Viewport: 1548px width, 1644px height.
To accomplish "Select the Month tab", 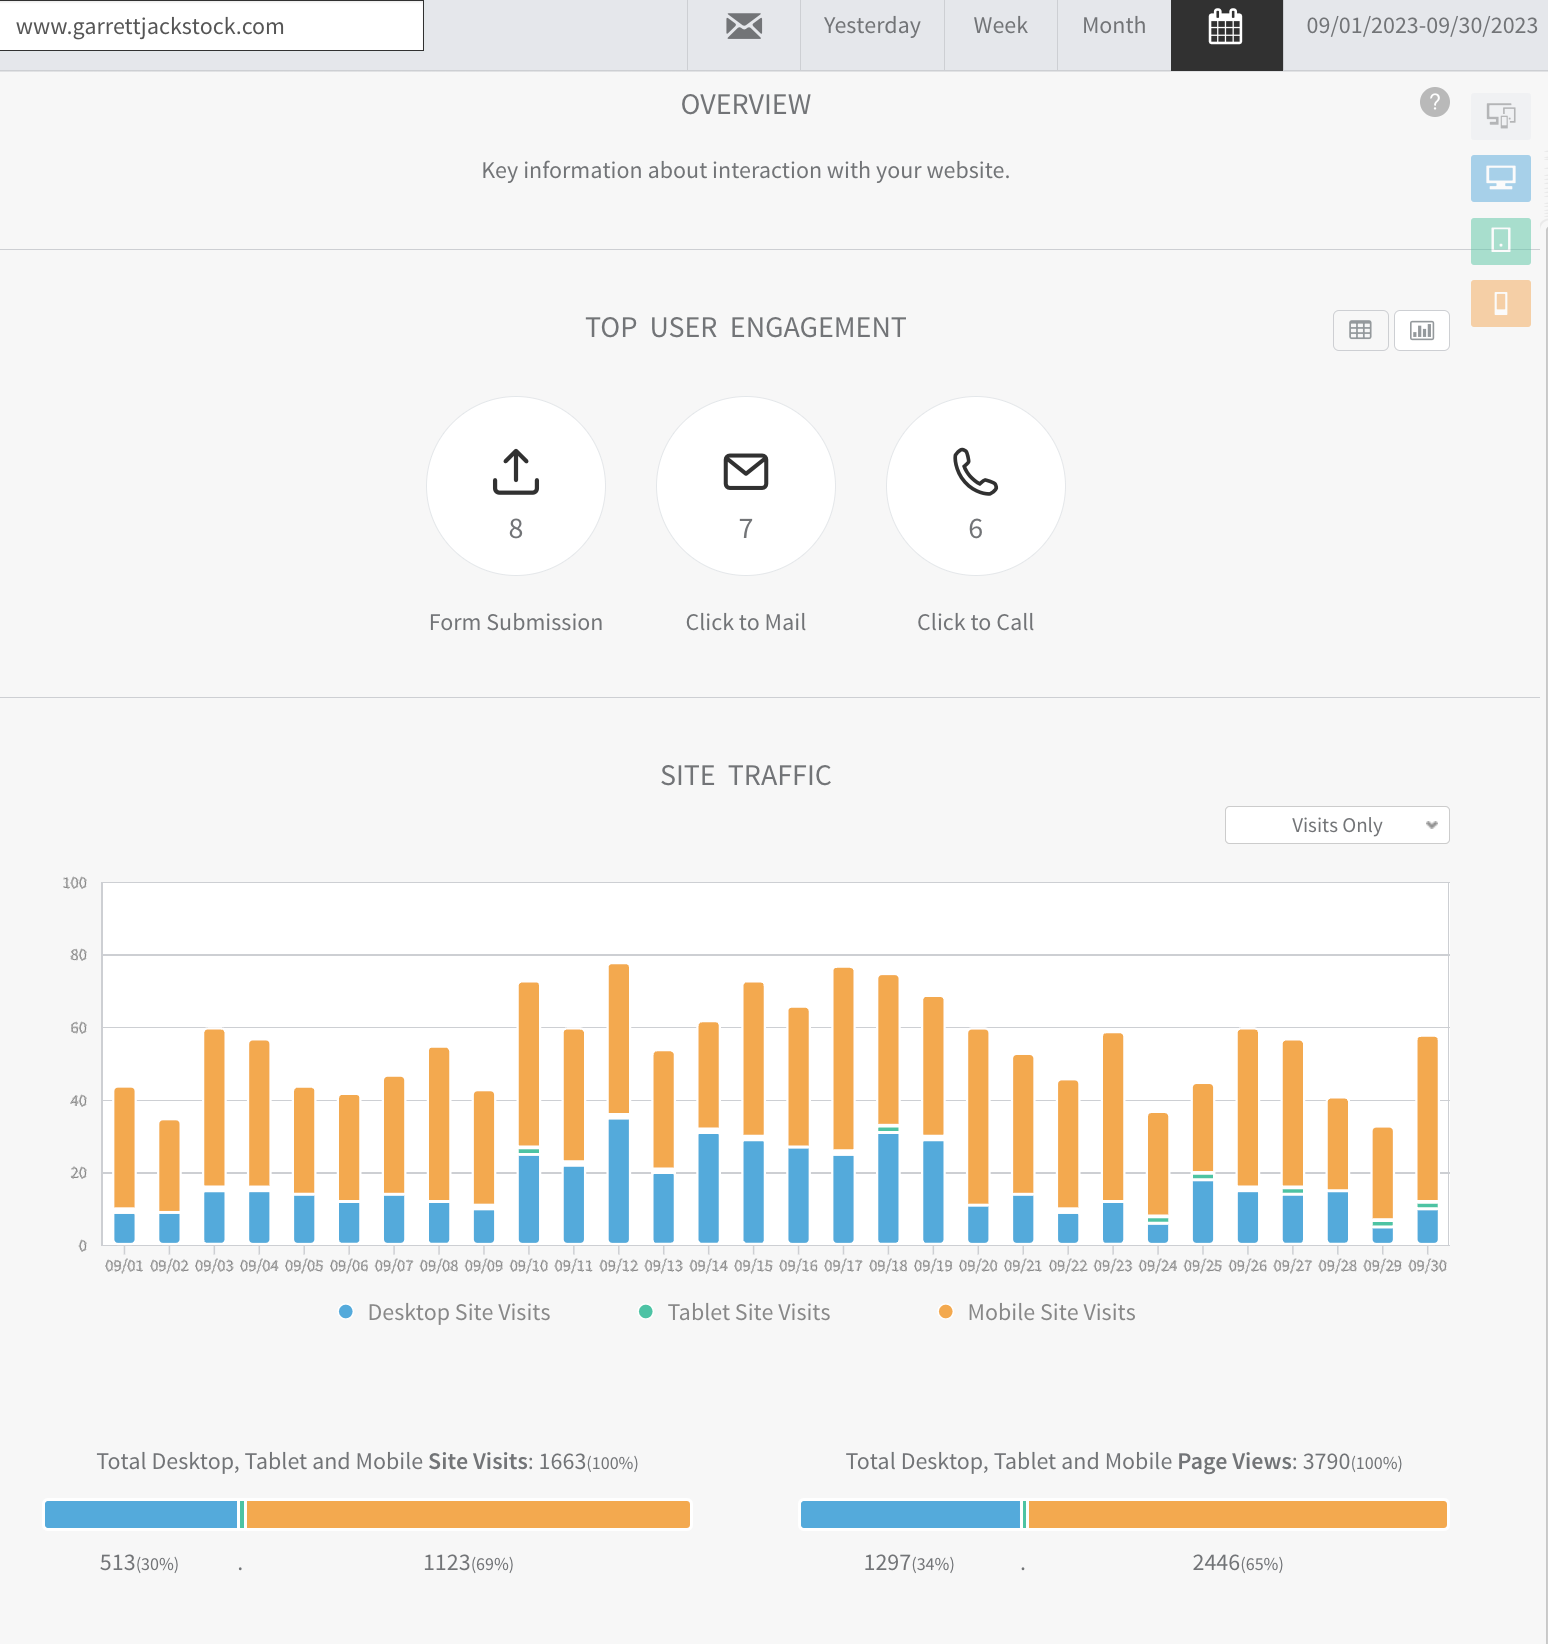I will (1114, 26).
